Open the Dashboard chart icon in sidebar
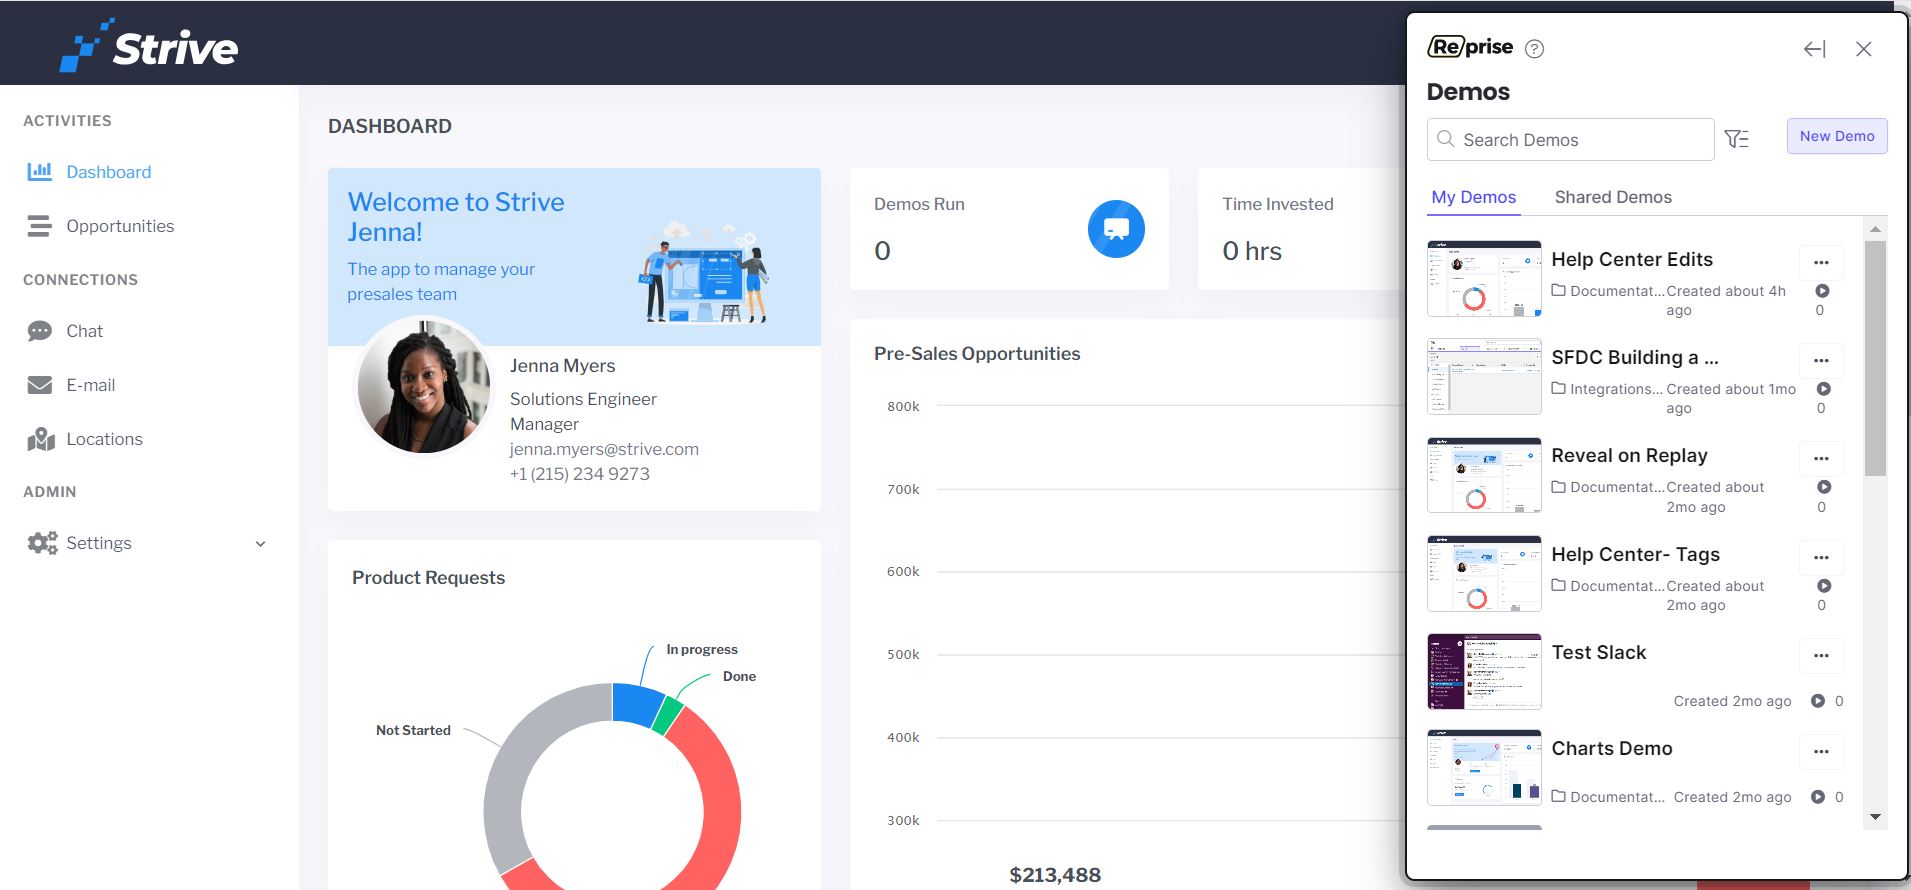Screen dimensions: 1911x890 coord(40,171)
